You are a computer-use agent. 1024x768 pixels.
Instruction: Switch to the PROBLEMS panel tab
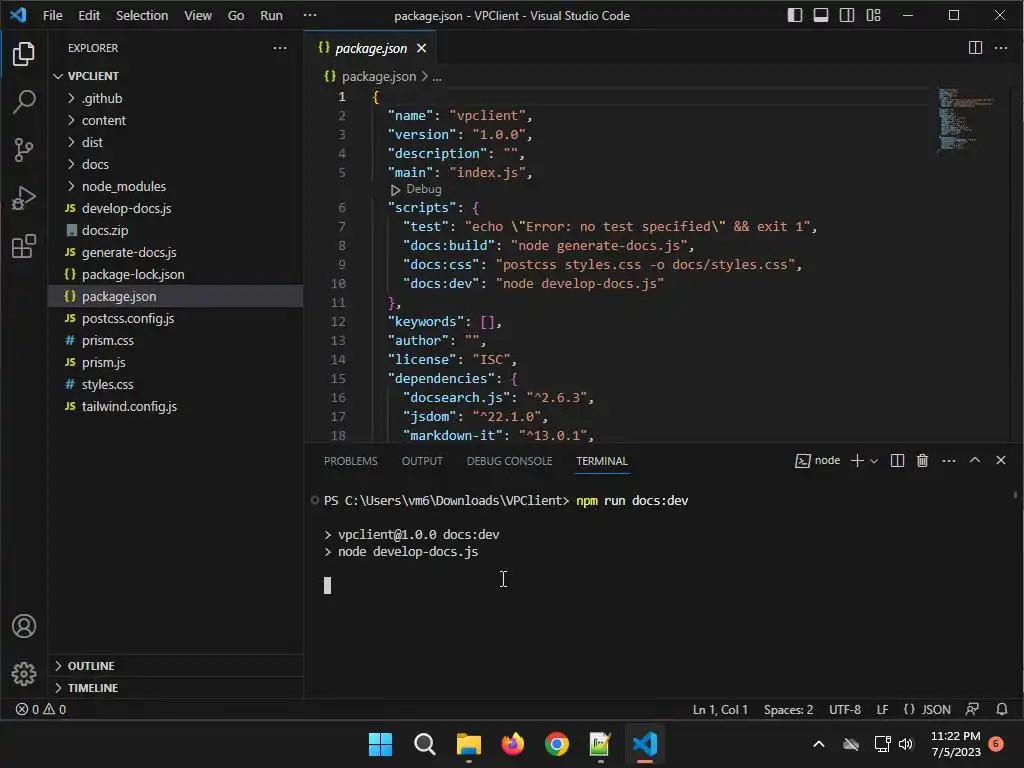(351, 461)
